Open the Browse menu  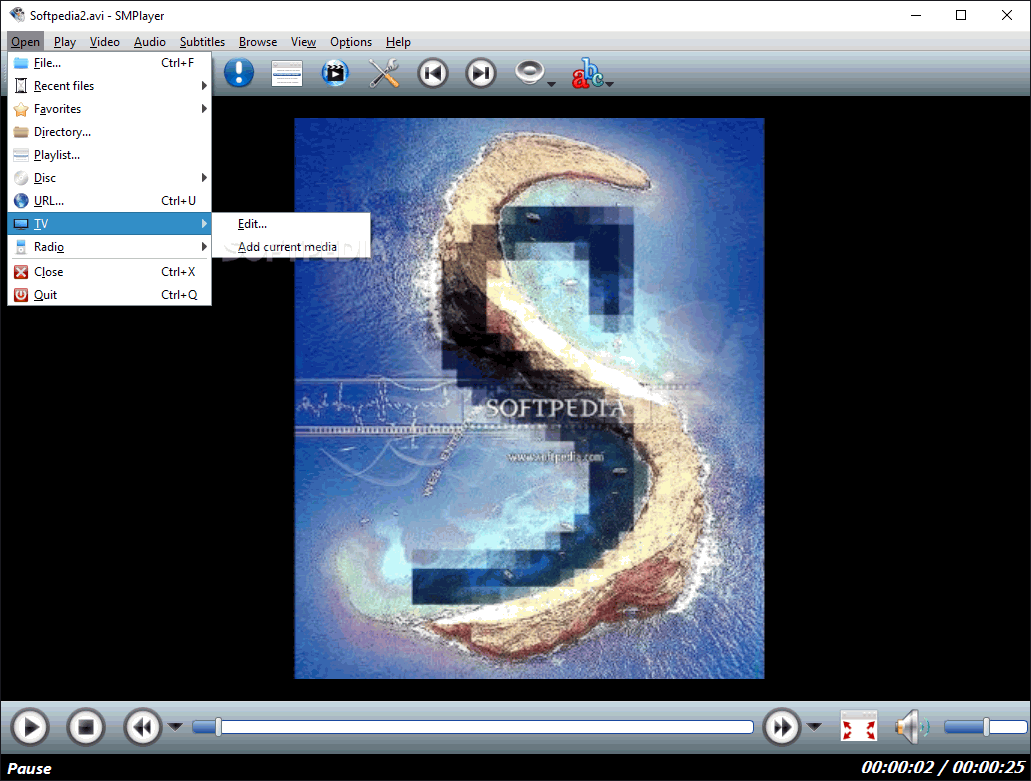point(258,41)
